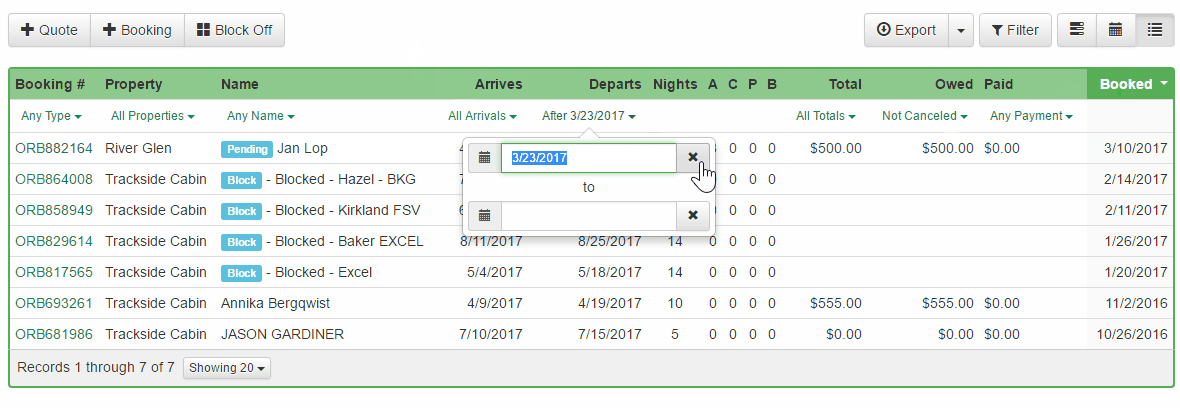Viewport: 1180px width, 408px height.
Task: Sort by the Booked column header
Action: [x=1130, y=84]
